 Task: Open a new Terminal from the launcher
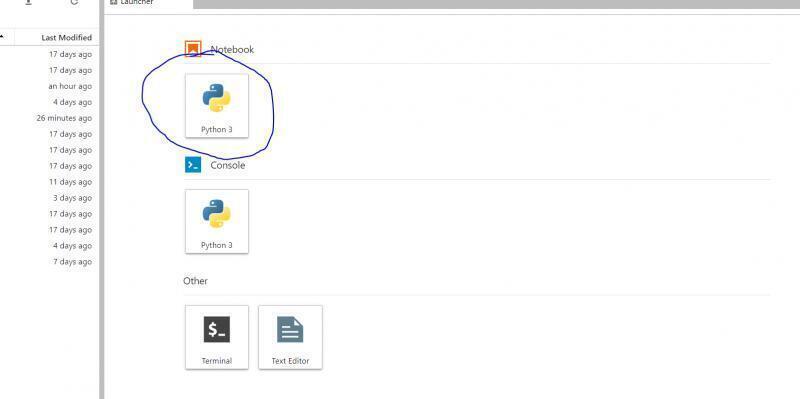click(x=217, y=337)
